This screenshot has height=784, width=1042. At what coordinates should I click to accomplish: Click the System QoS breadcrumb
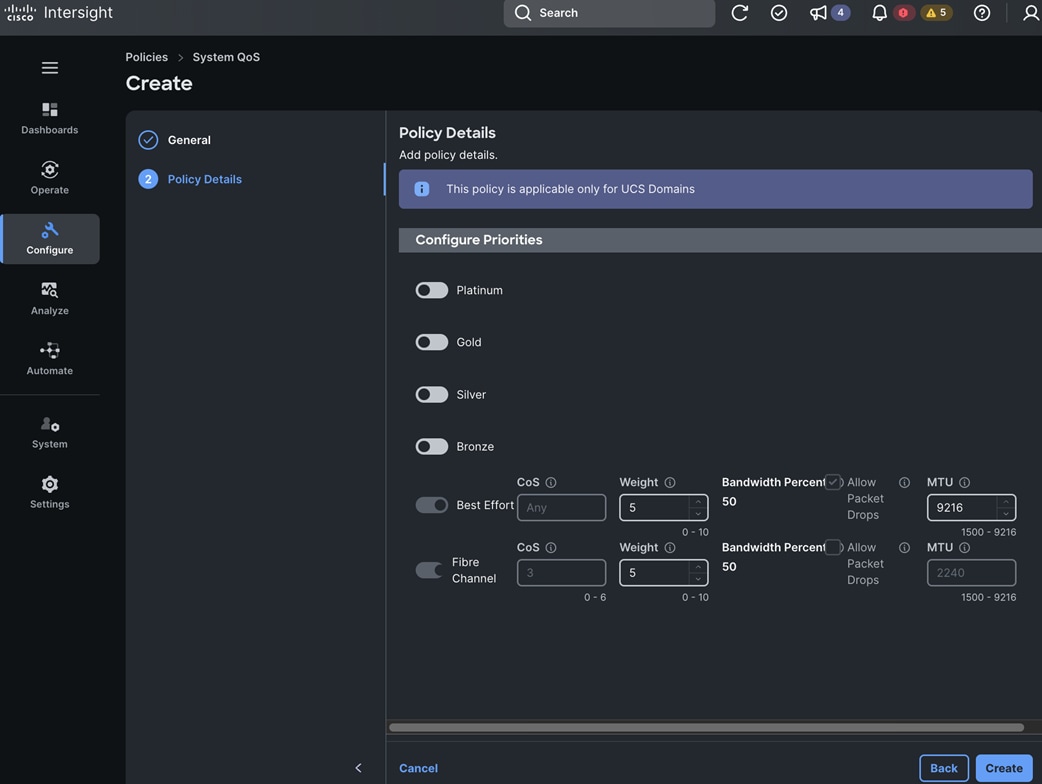tap(226, 57)
